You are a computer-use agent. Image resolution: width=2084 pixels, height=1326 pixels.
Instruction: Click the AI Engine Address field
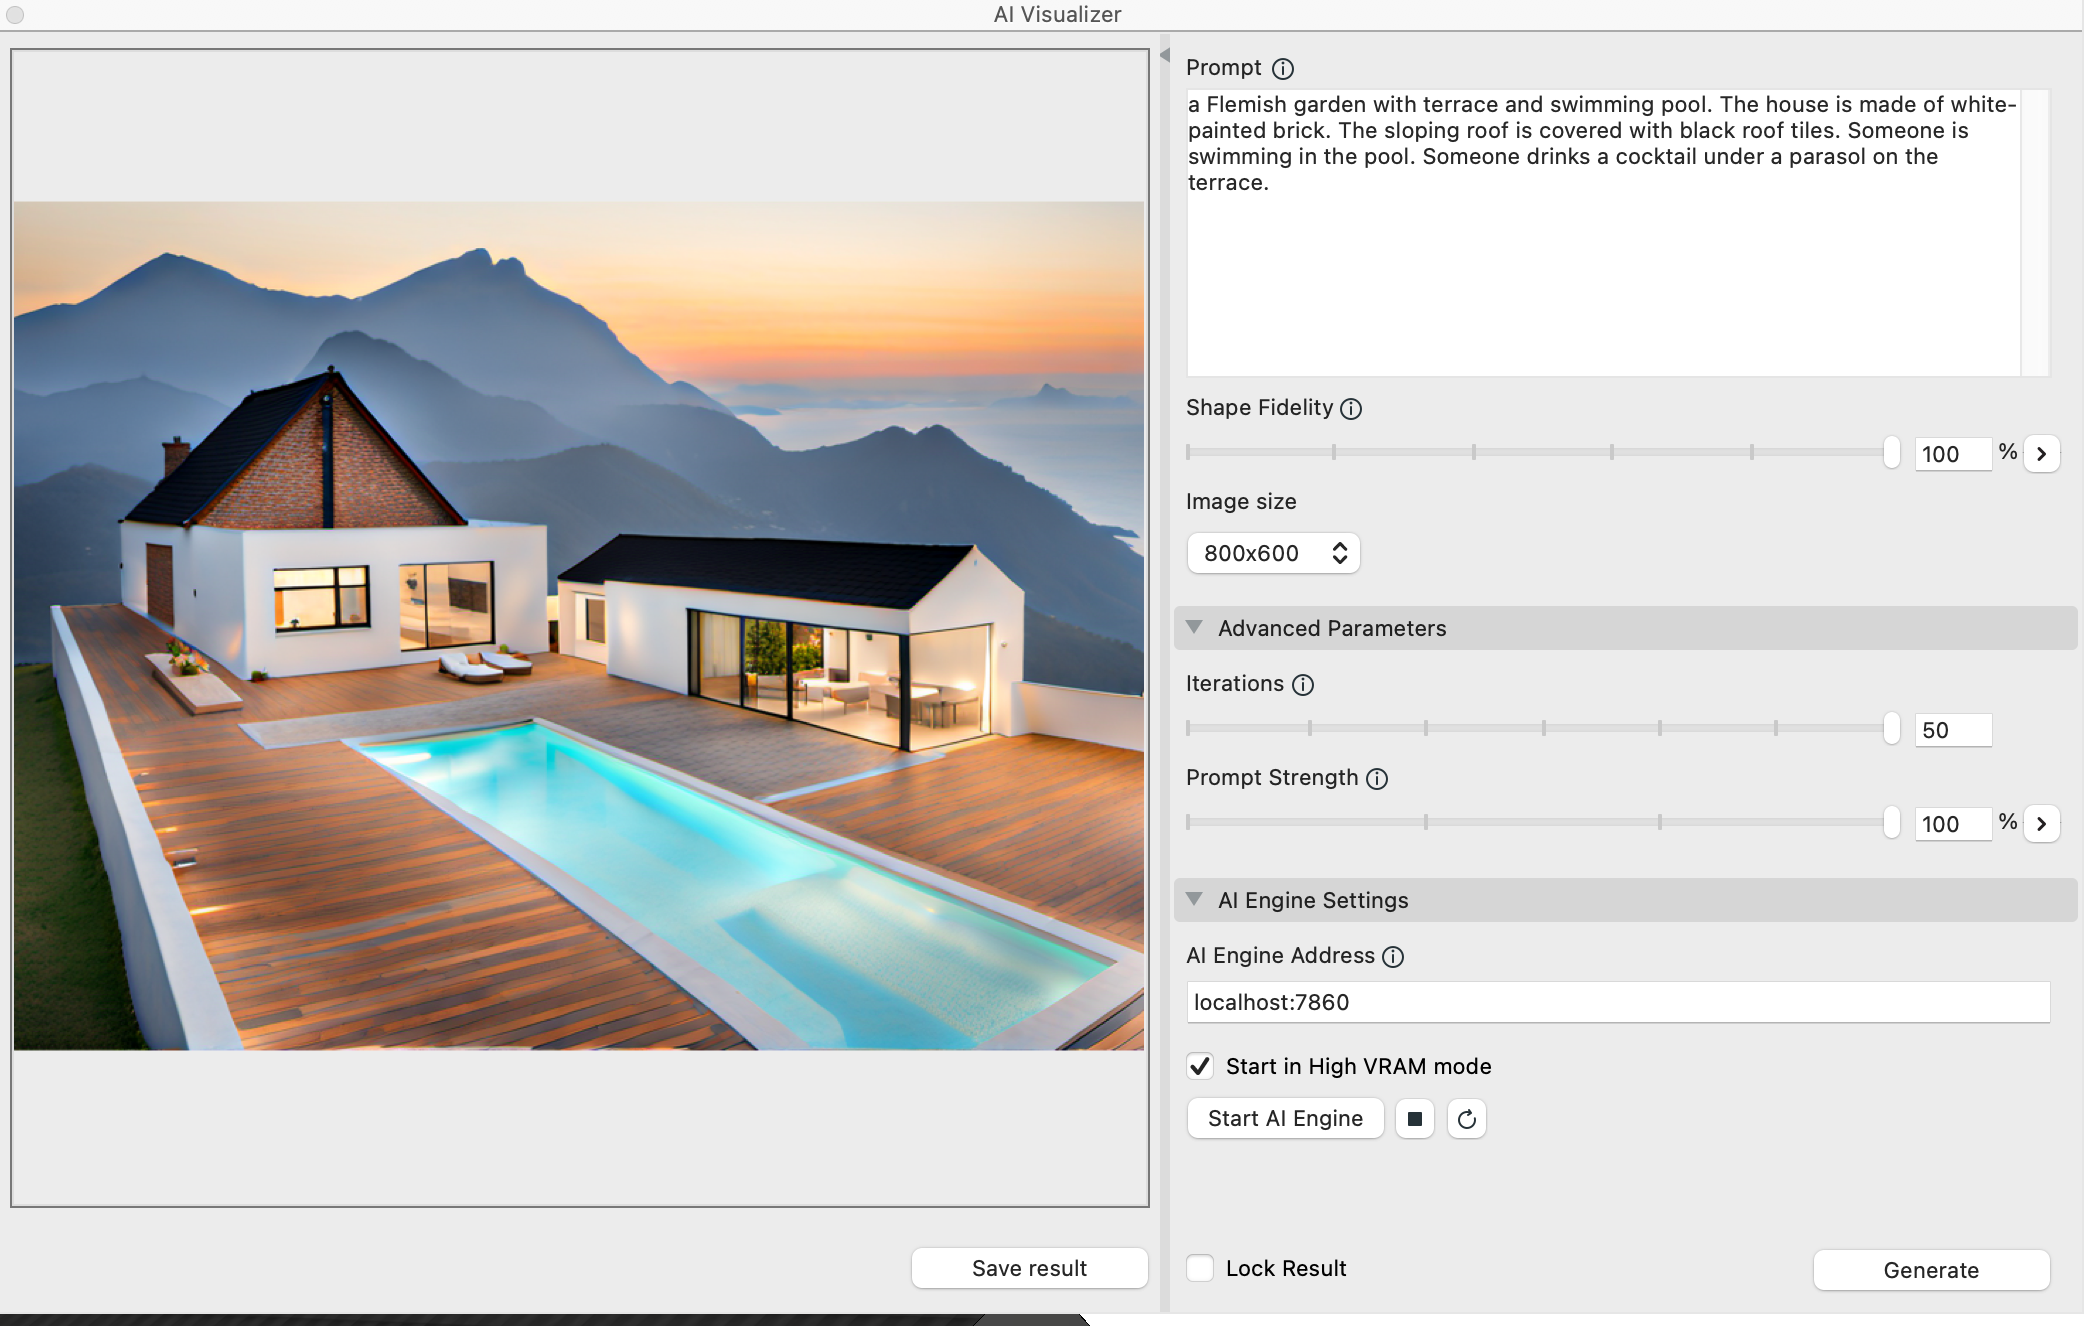click(x=1617, y=1003)
